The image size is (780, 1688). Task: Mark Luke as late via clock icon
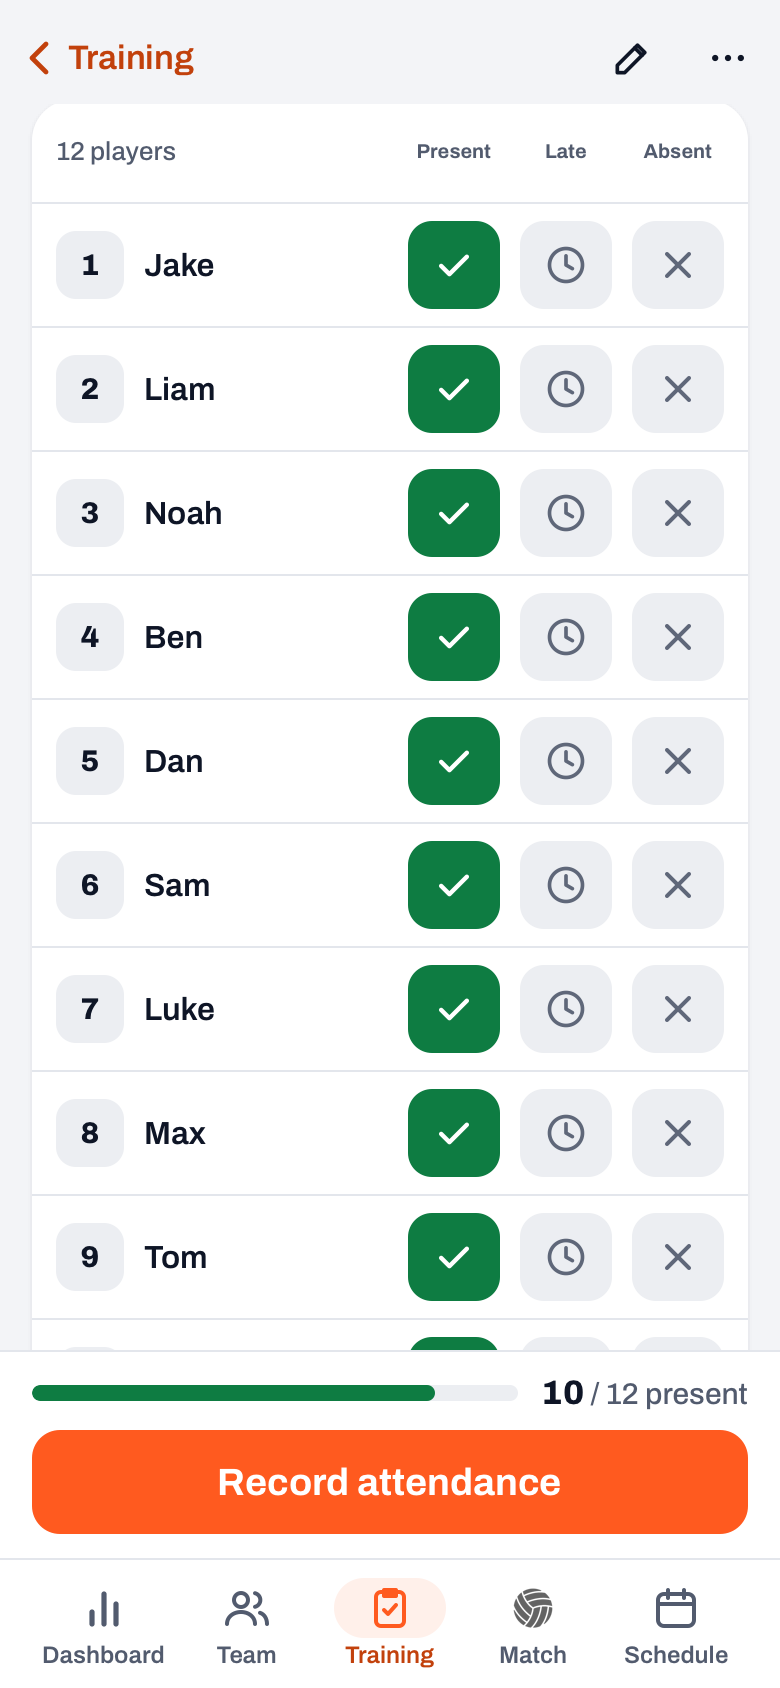(x=566, y=1009)
